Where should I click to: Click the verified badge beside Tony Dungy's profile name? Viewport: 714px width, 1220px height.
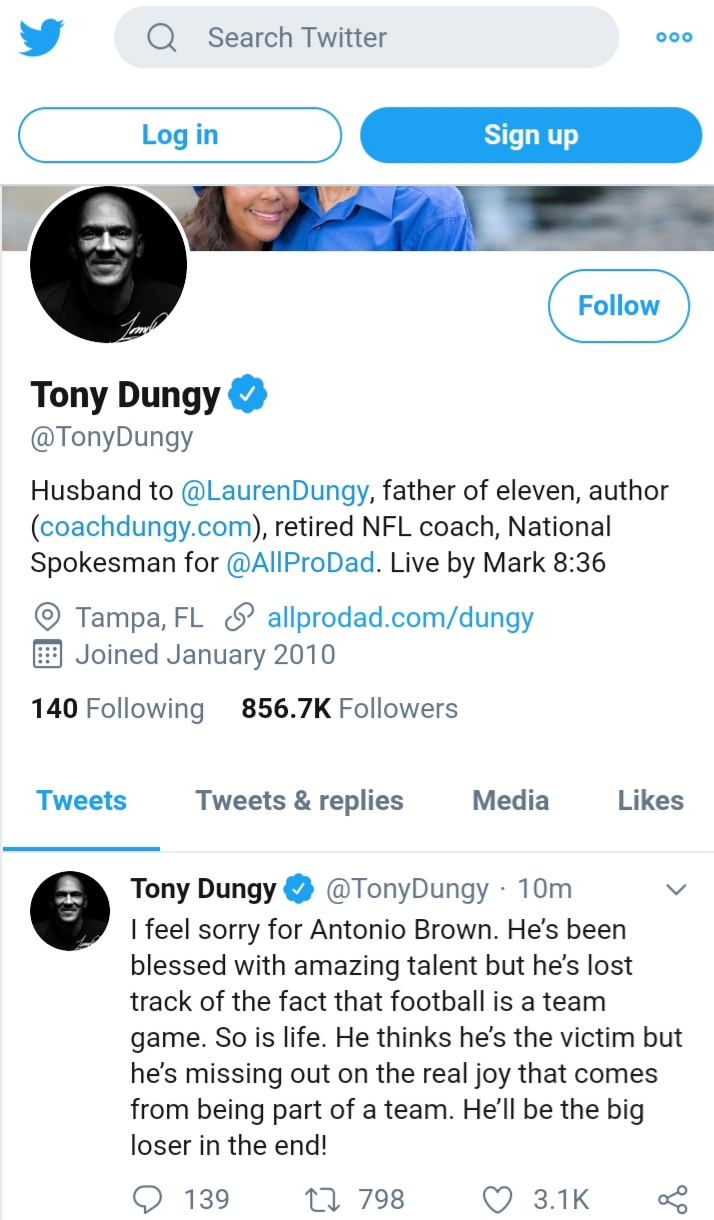248,395
